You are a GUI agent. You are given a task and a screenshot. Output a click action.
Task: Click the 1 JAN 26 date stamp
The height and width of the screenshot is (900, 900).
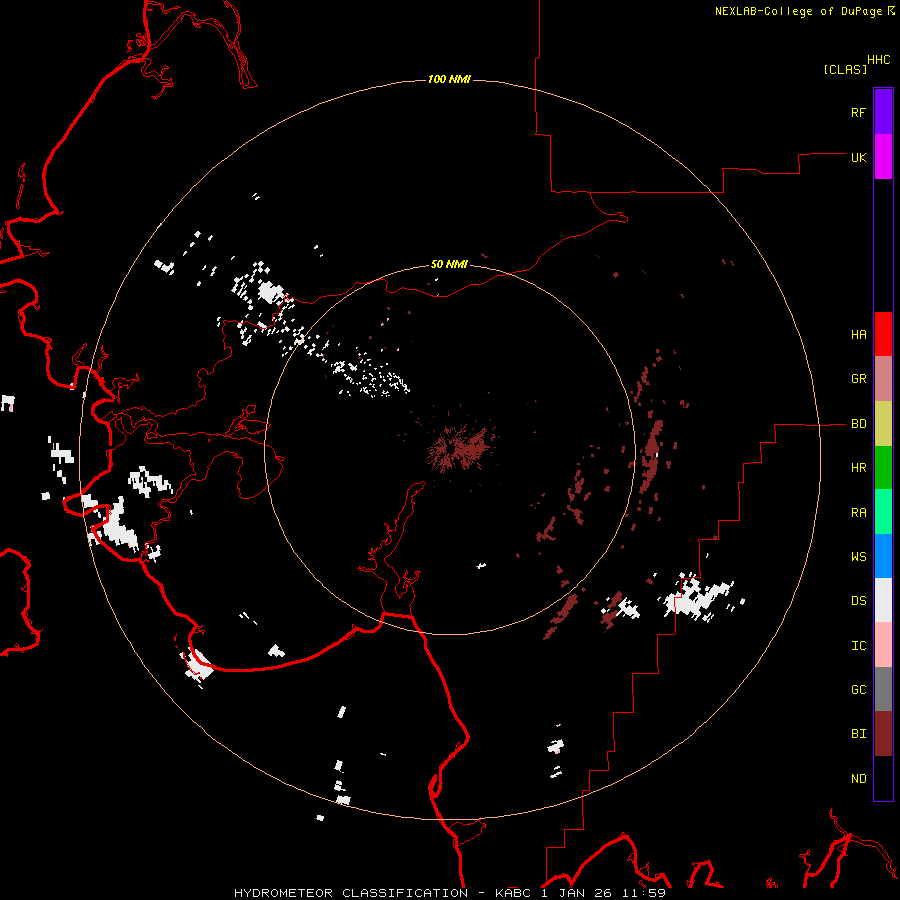576,893
